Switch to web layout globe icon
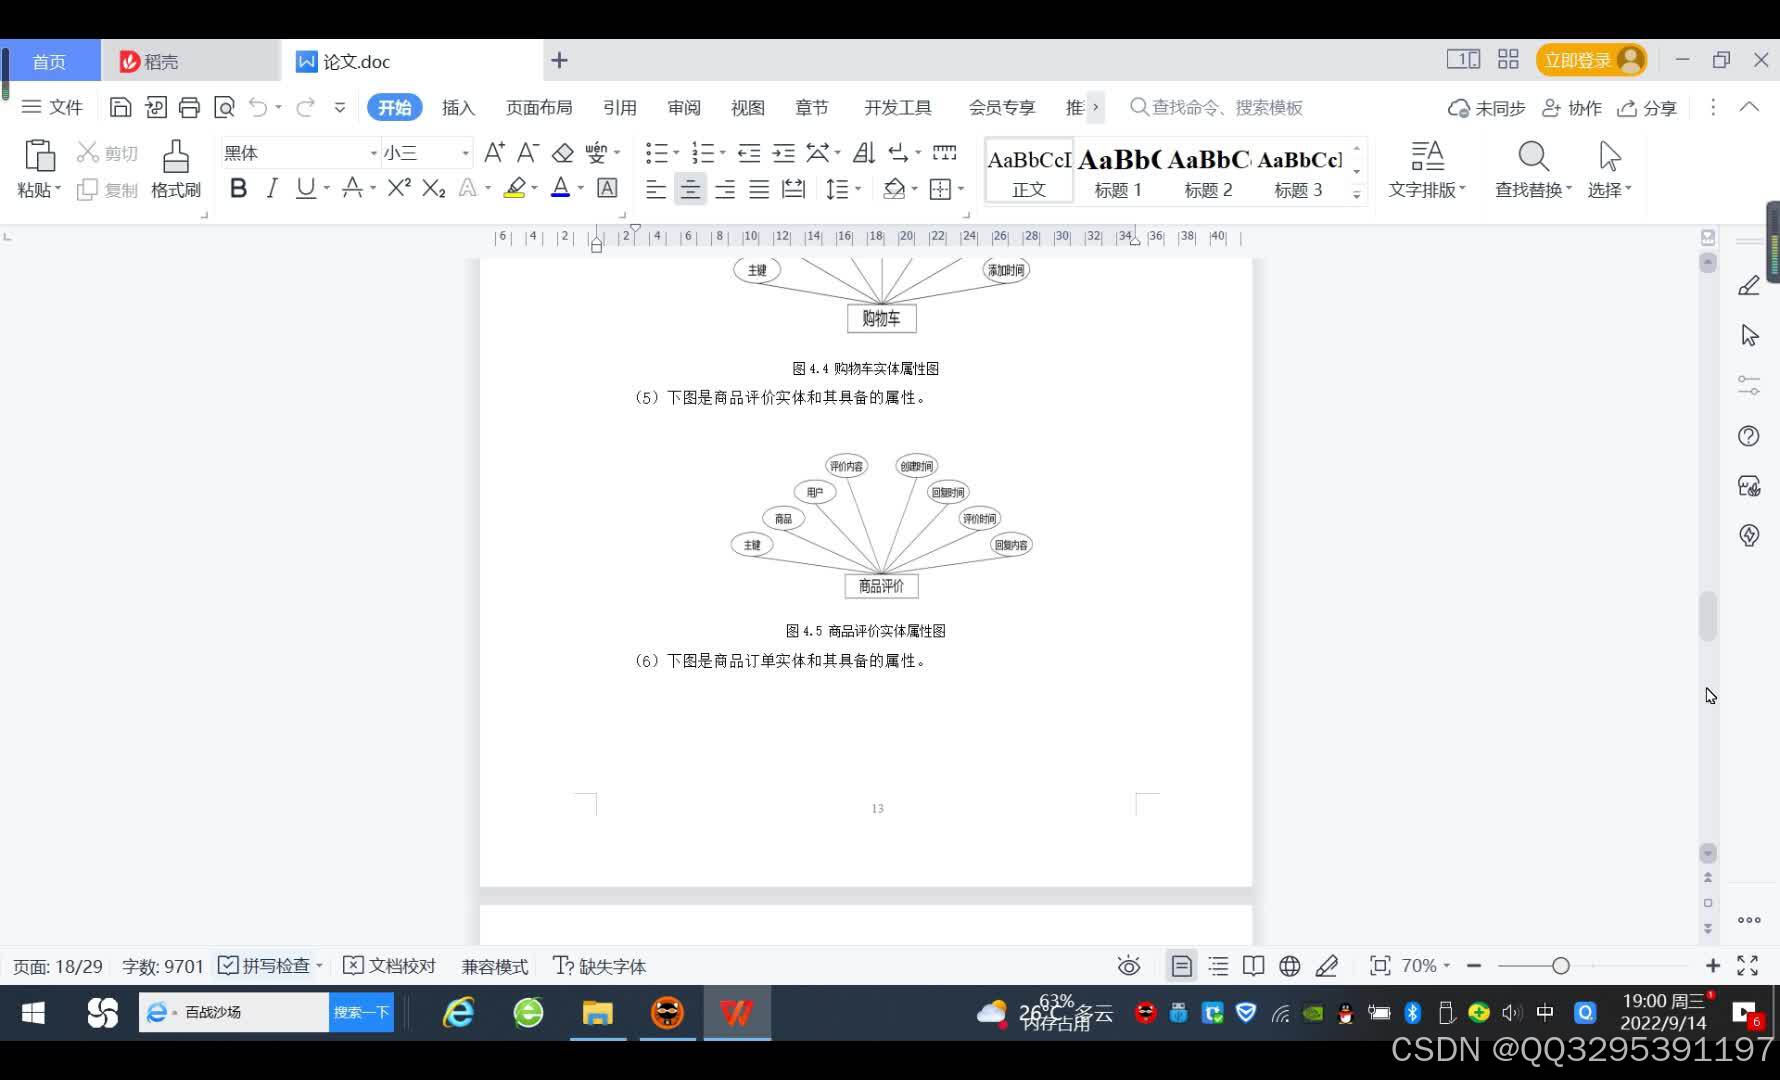The width and height of the screenshot is (1780, 1080). pyautogui.click(x=1290, y=966)
